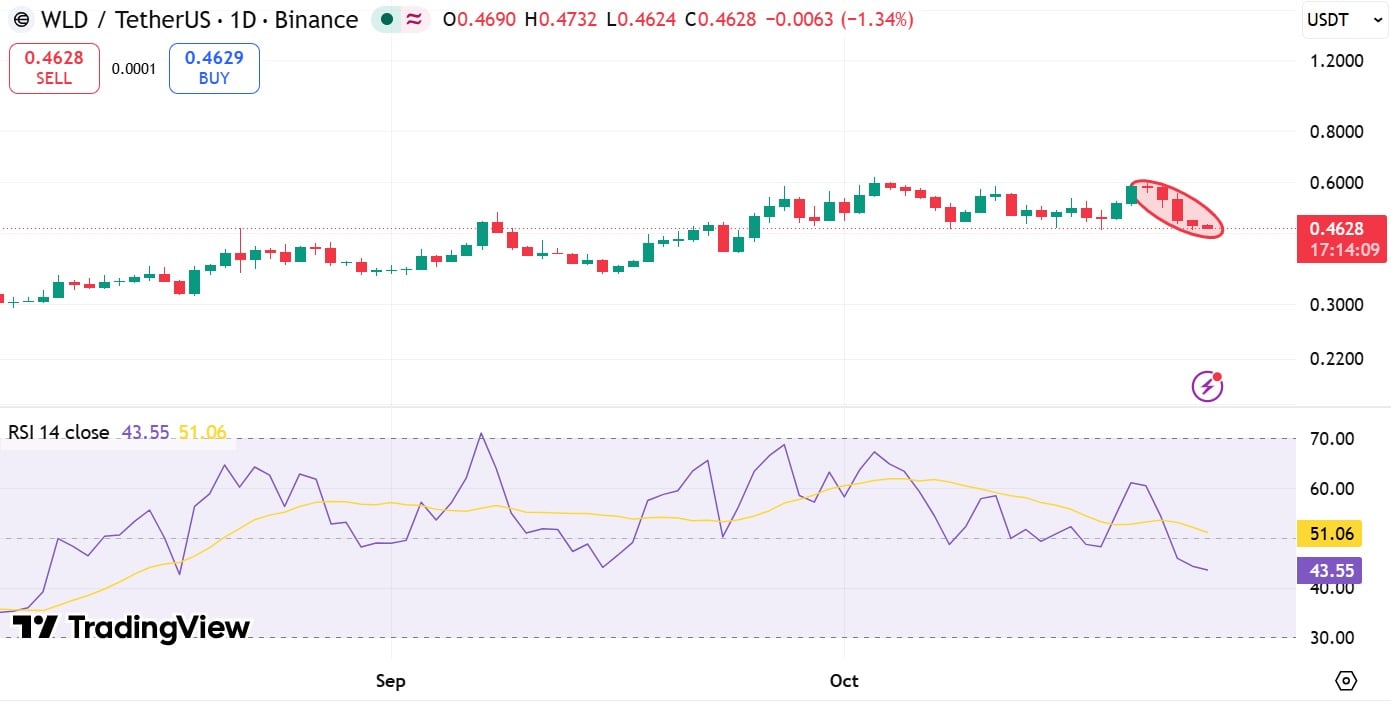
Task: Click the purple 43.55 axis label
Action: (x=1332, y=571)
